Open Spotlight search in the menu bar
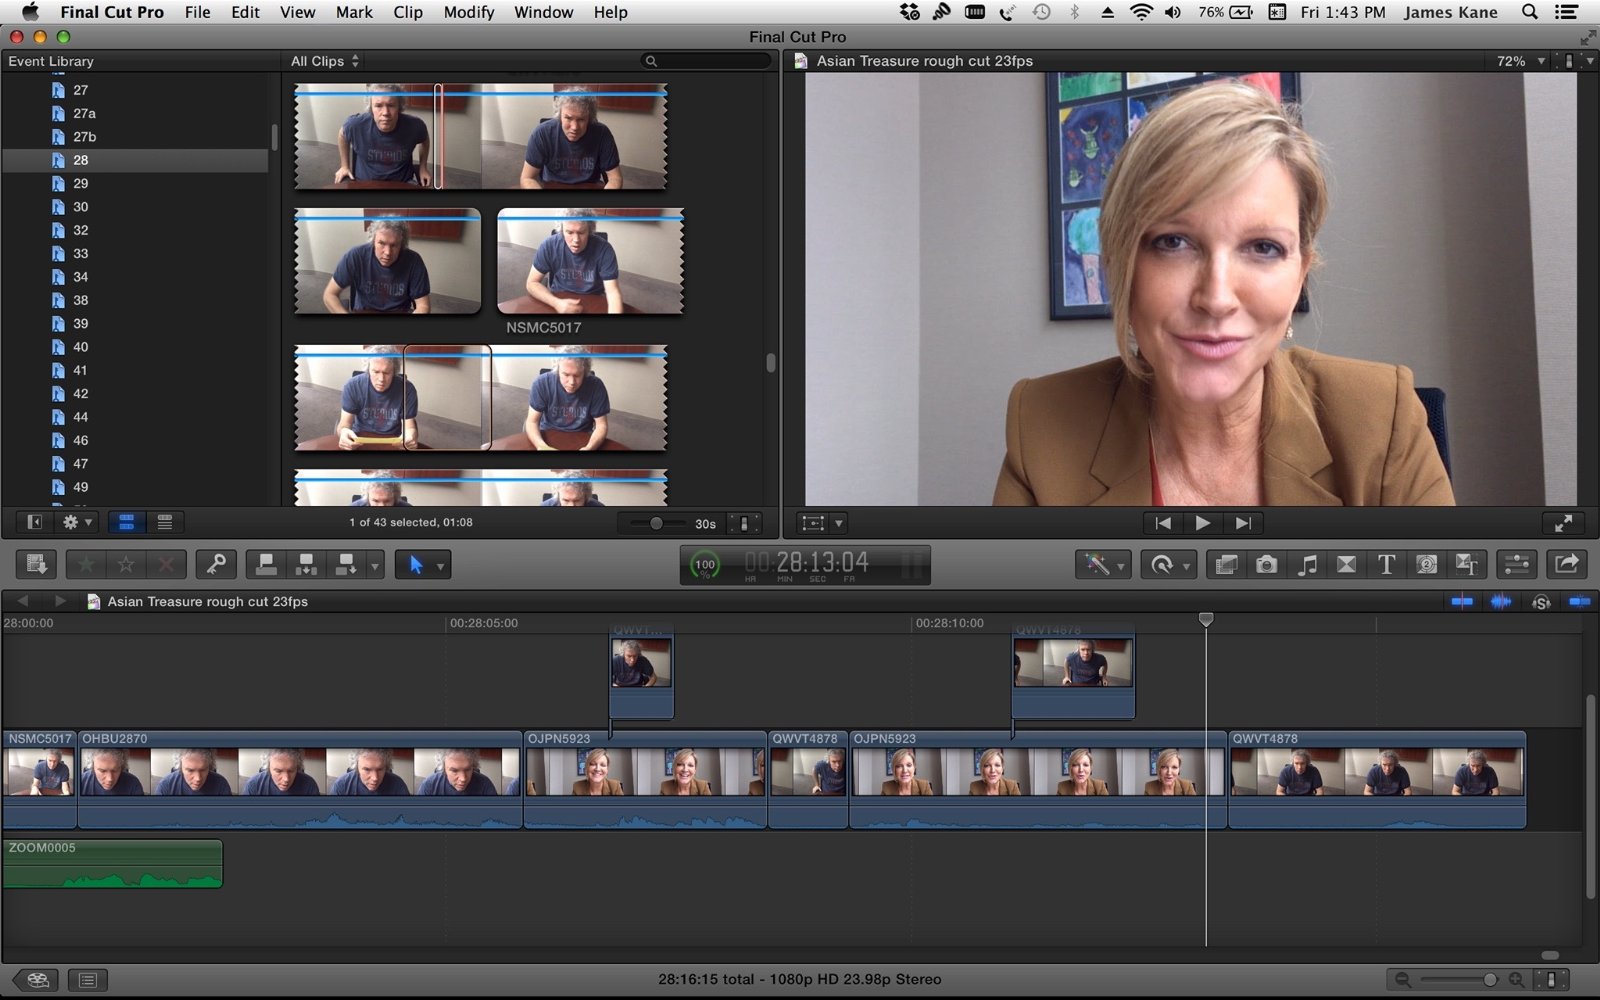1600x1000 pixels. (1529, 12)
